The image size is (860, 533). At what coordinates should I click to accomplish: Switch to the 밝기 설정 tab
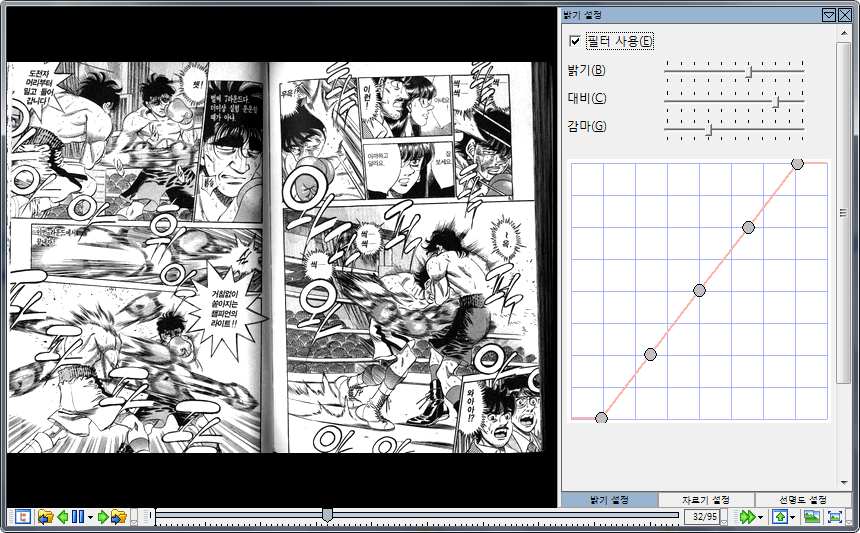click(609, 500)
